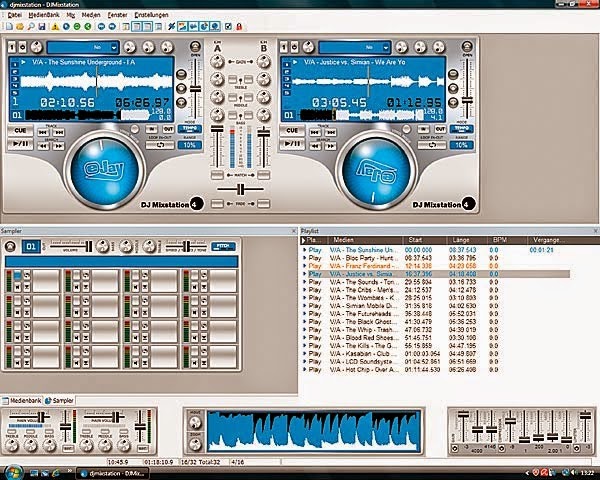Skip to next track on deck A

[x=59, y=132]
